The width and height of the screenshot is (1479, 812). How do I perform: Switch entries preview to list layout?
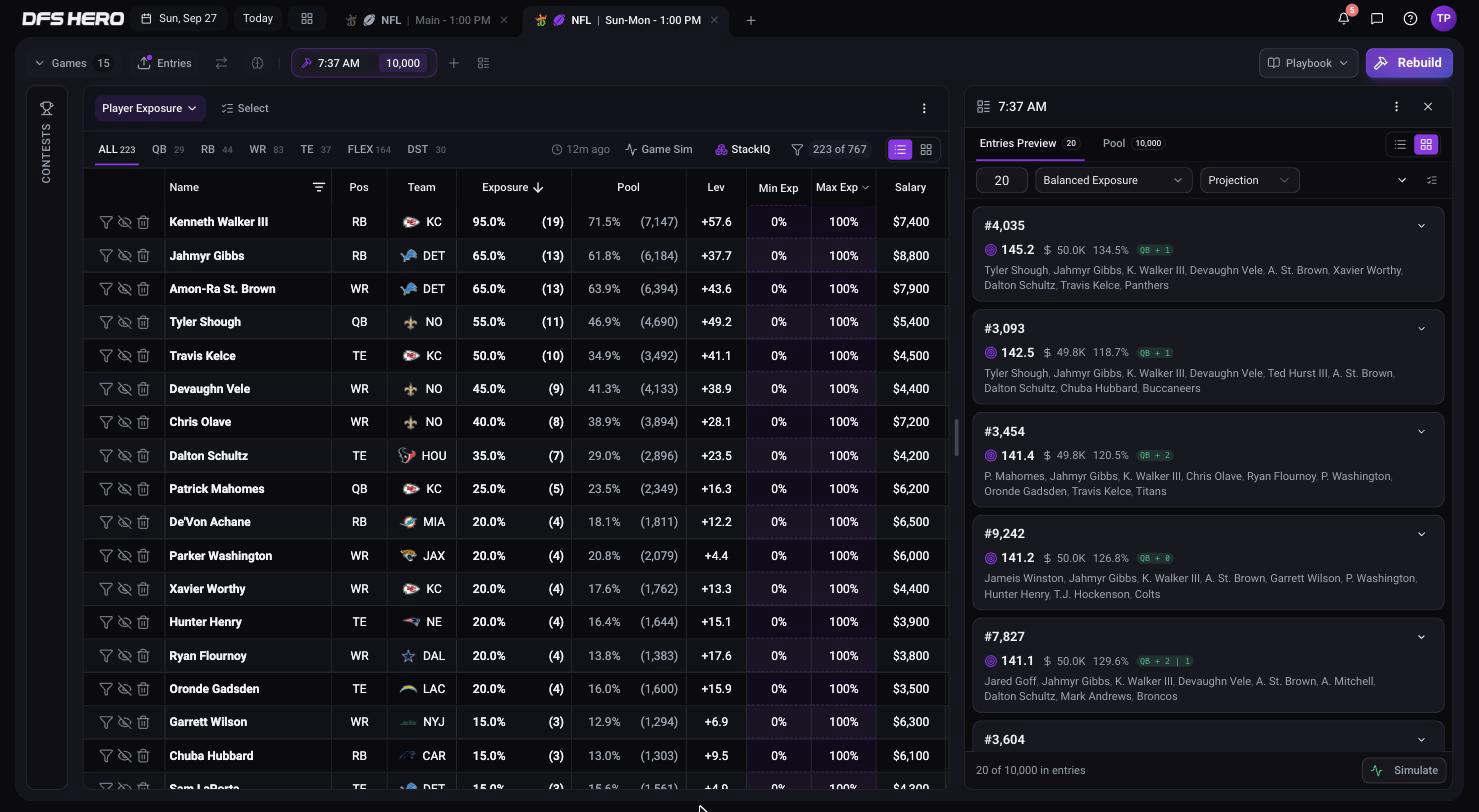(1400, 145)
